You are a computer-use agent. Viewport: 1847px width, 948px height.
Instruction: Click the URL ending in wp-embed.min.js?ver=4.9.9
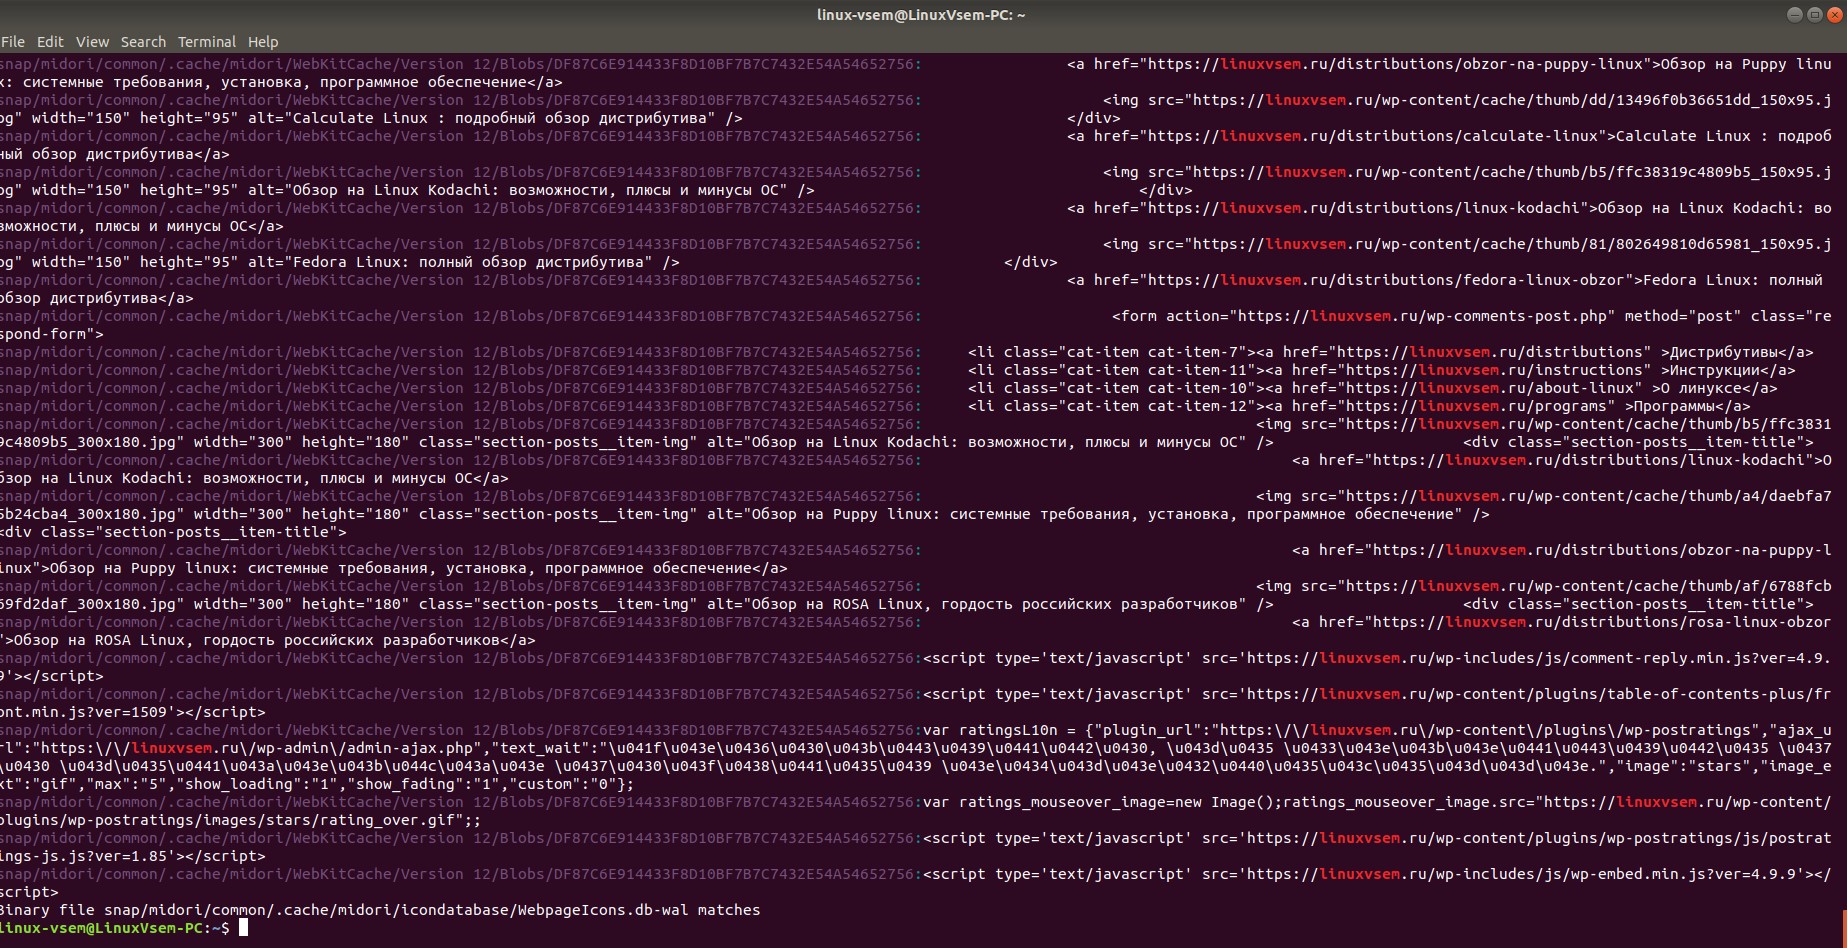coord(1522,874)
